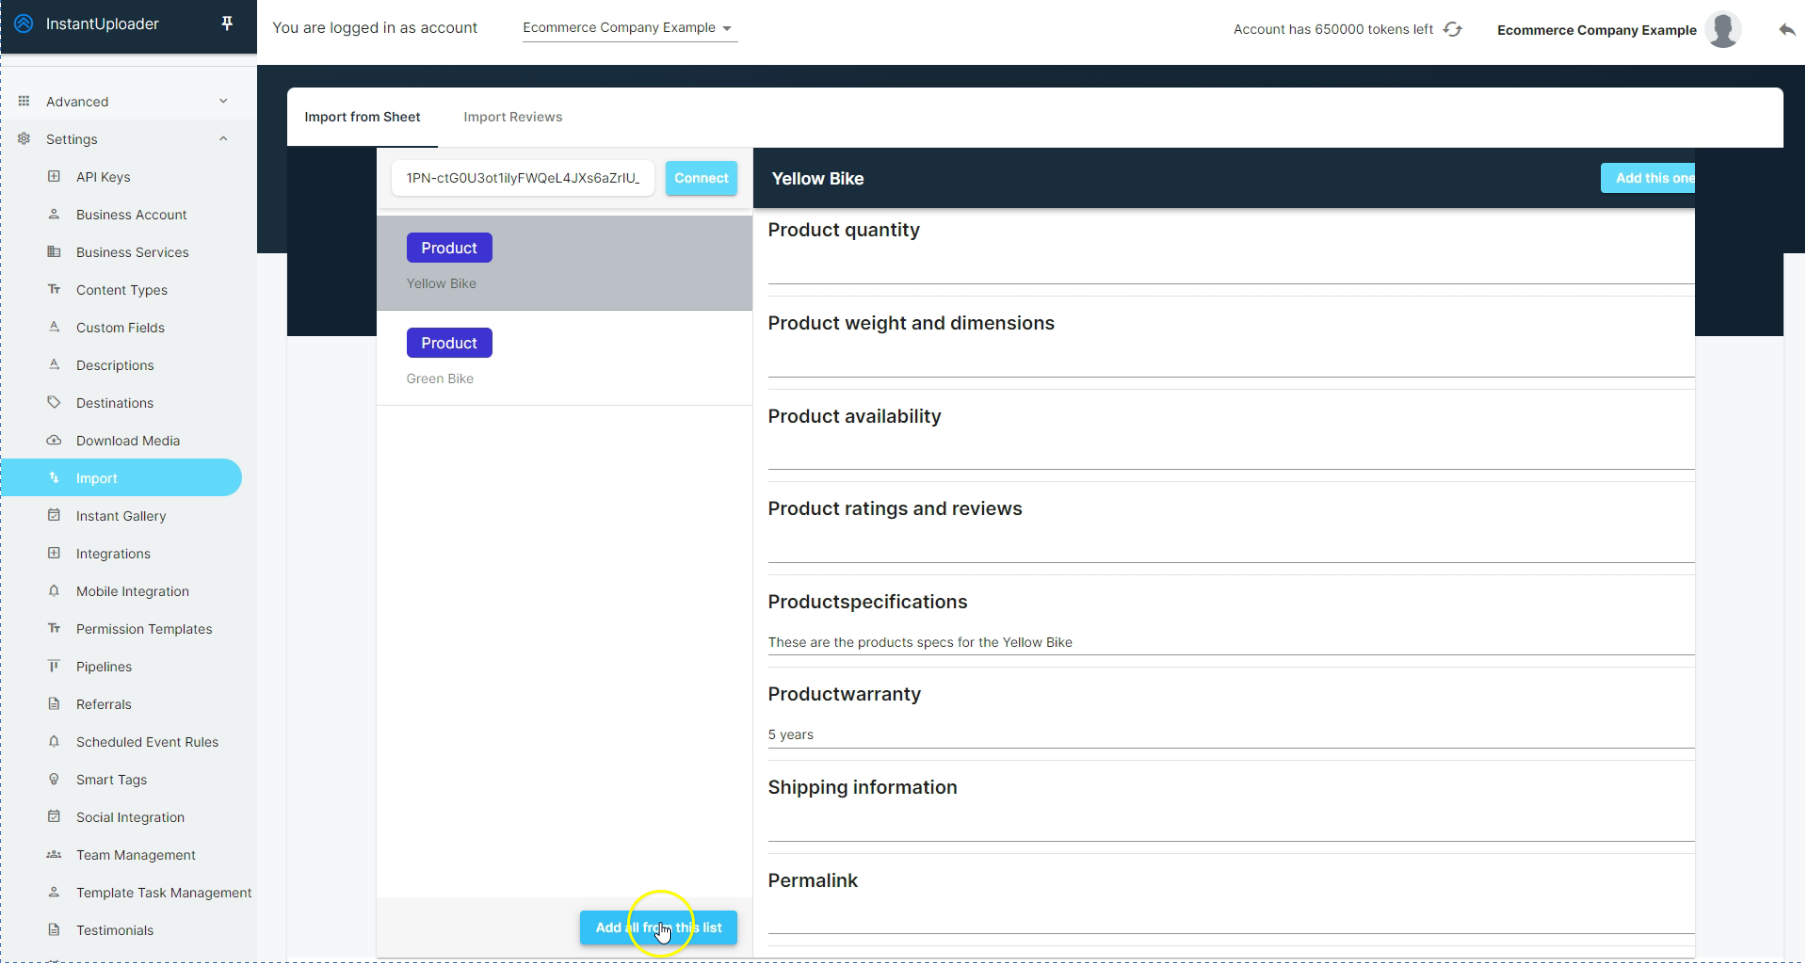Screen dimensions: 1805x963
Task: Click the sheet ID input field
Action: [x=522, y=178]
